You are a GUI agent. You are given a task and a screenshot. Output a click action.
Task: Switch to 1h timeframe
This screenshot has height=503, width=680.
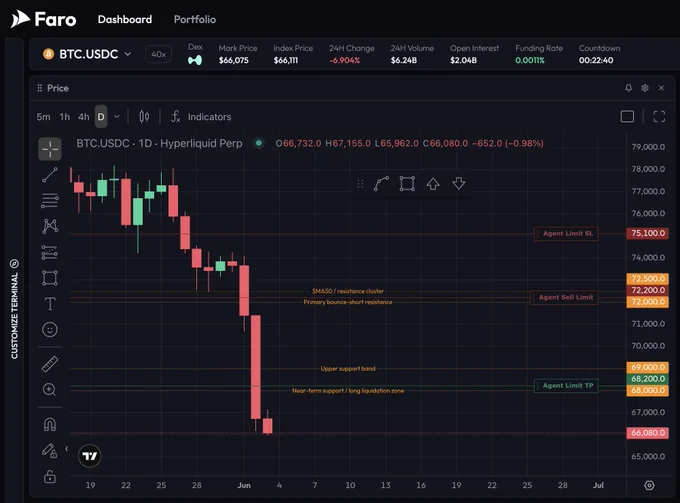(65, 117)
